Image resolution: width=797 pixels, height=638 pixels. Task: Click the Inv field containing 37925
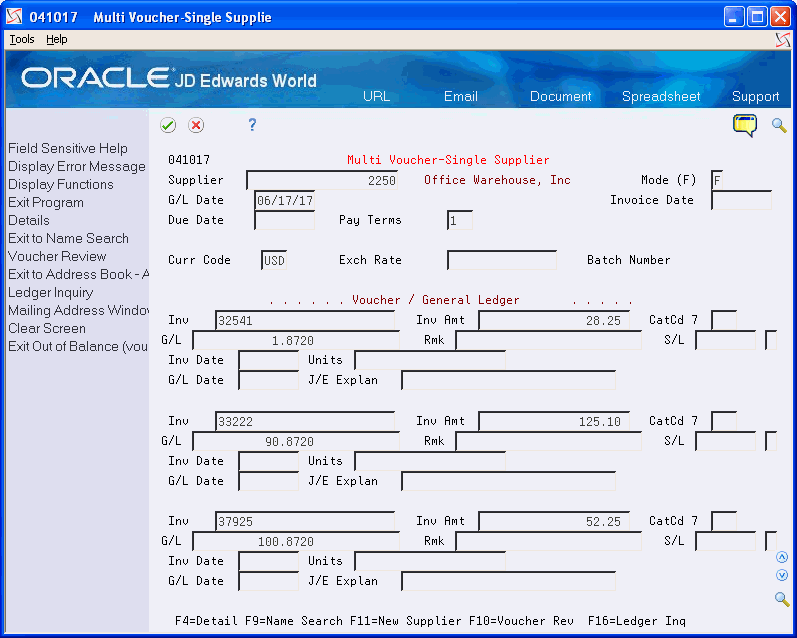[305, 522]
